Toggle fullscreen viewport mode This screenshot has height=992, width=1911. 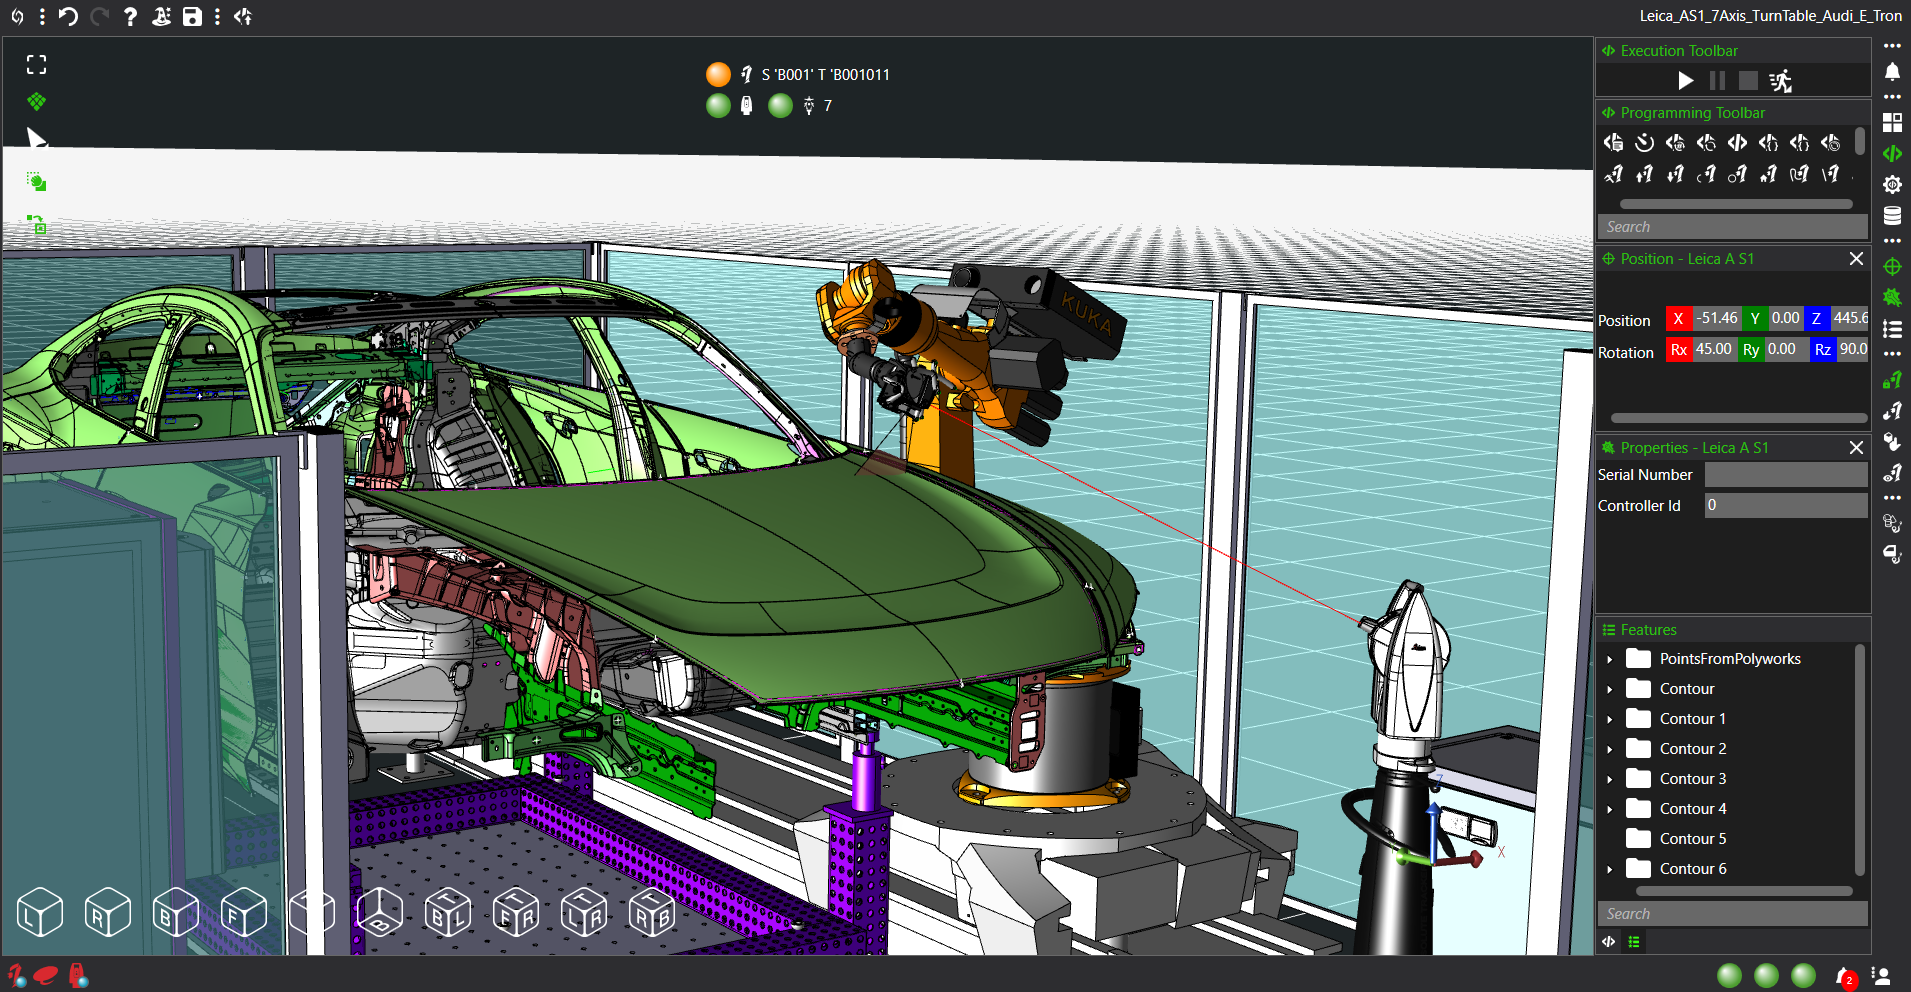coord(37,65)
